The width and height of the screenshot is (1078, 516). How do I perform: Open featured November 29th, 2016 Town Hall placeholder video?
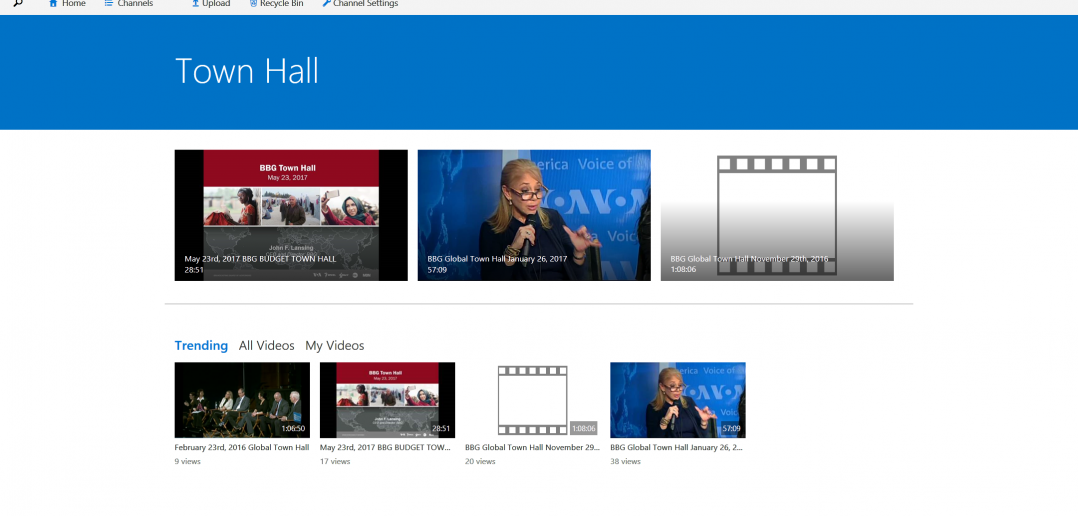(777, 215)
